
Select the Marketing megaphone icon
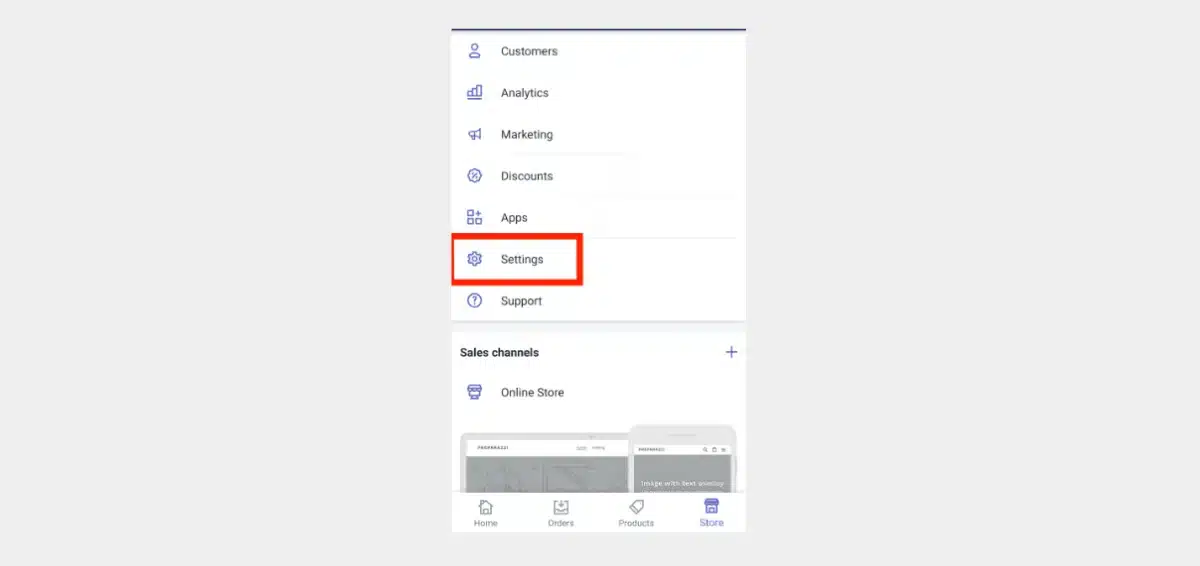pyautogui.click(x=474, y=134)
